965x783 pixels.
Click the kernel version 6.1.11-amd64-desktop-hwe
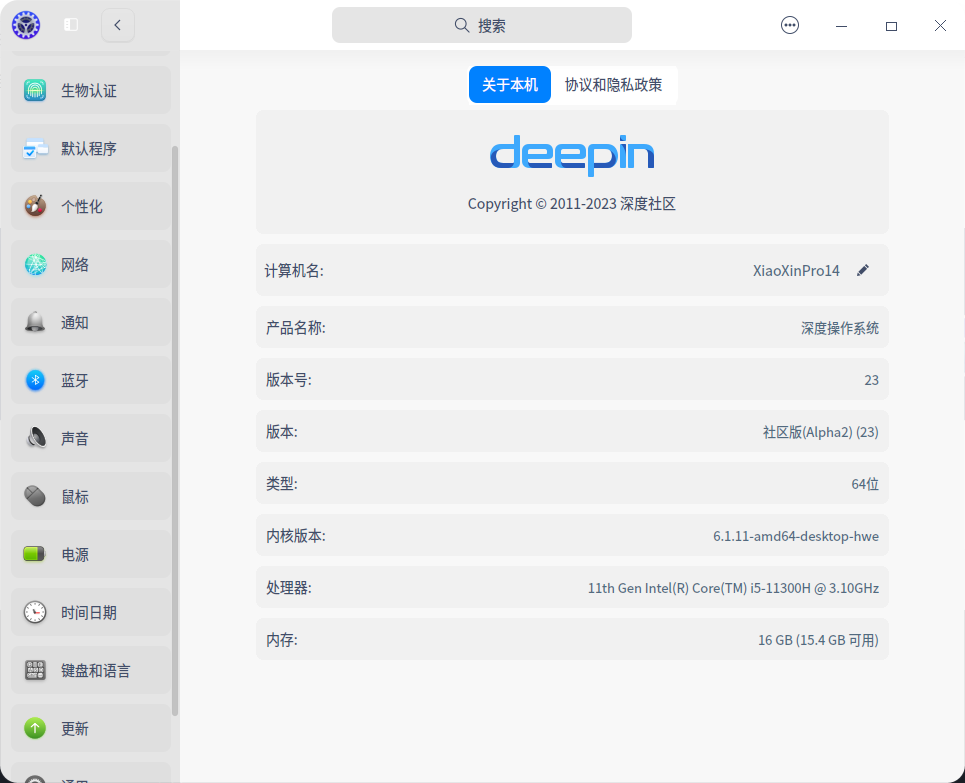pyautogui.click(x=796, y=536)
